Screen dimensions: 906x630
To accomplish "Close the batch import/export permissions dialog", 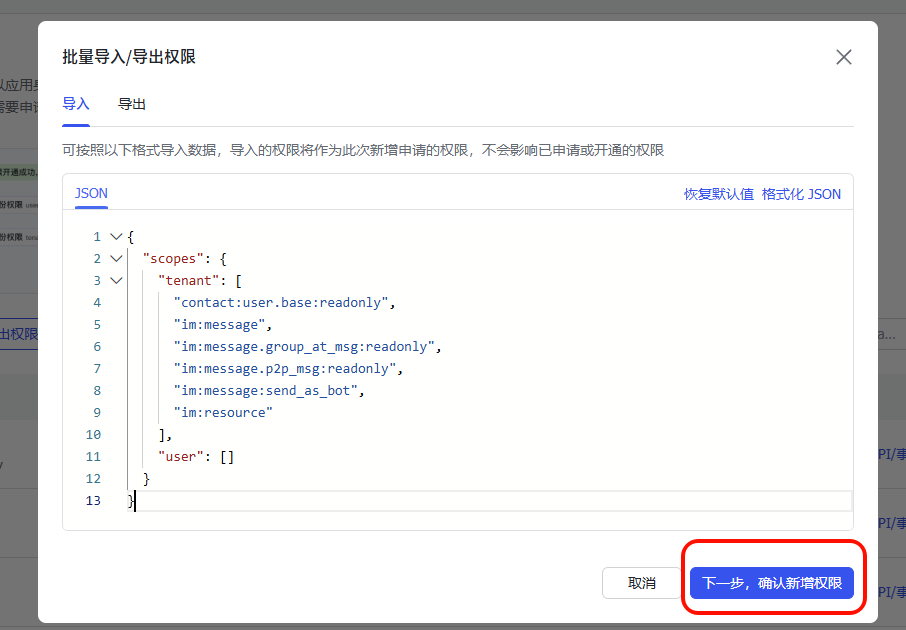I will coord(844,57).
